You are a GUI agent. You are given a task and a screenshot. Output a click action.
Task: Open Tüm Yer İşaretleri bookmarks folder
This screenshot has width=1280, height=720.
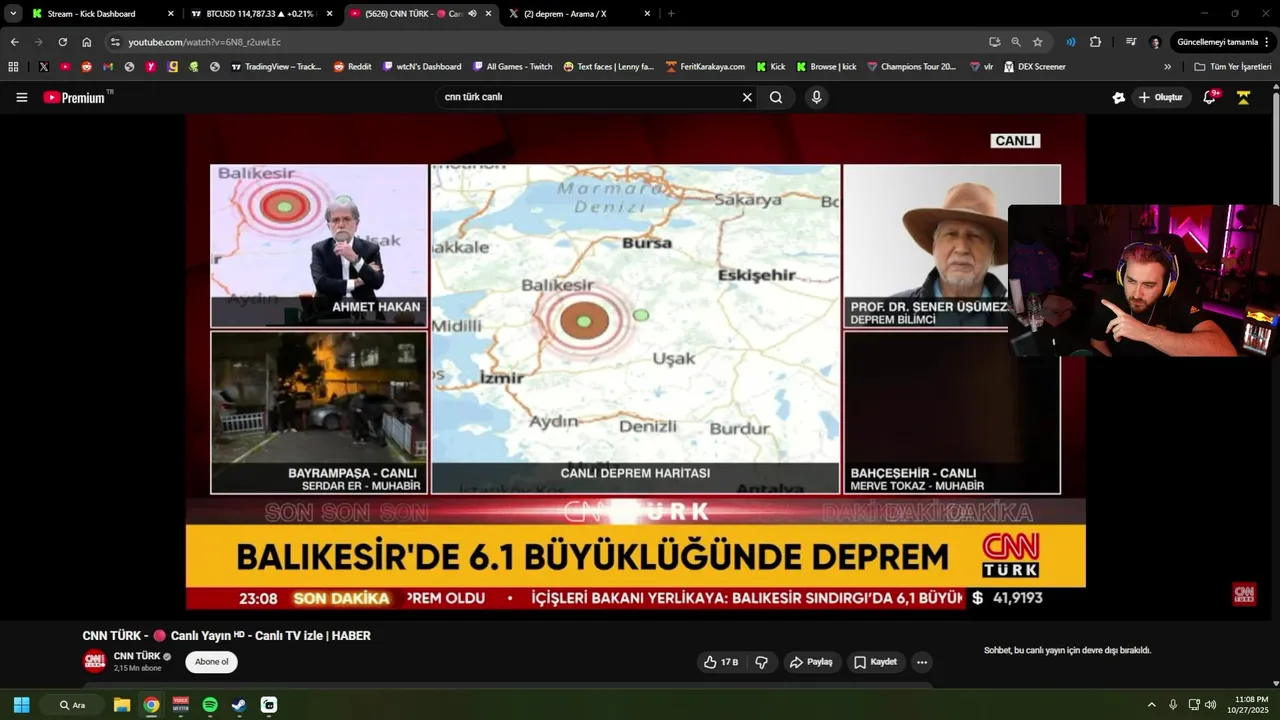(1232, 67)
